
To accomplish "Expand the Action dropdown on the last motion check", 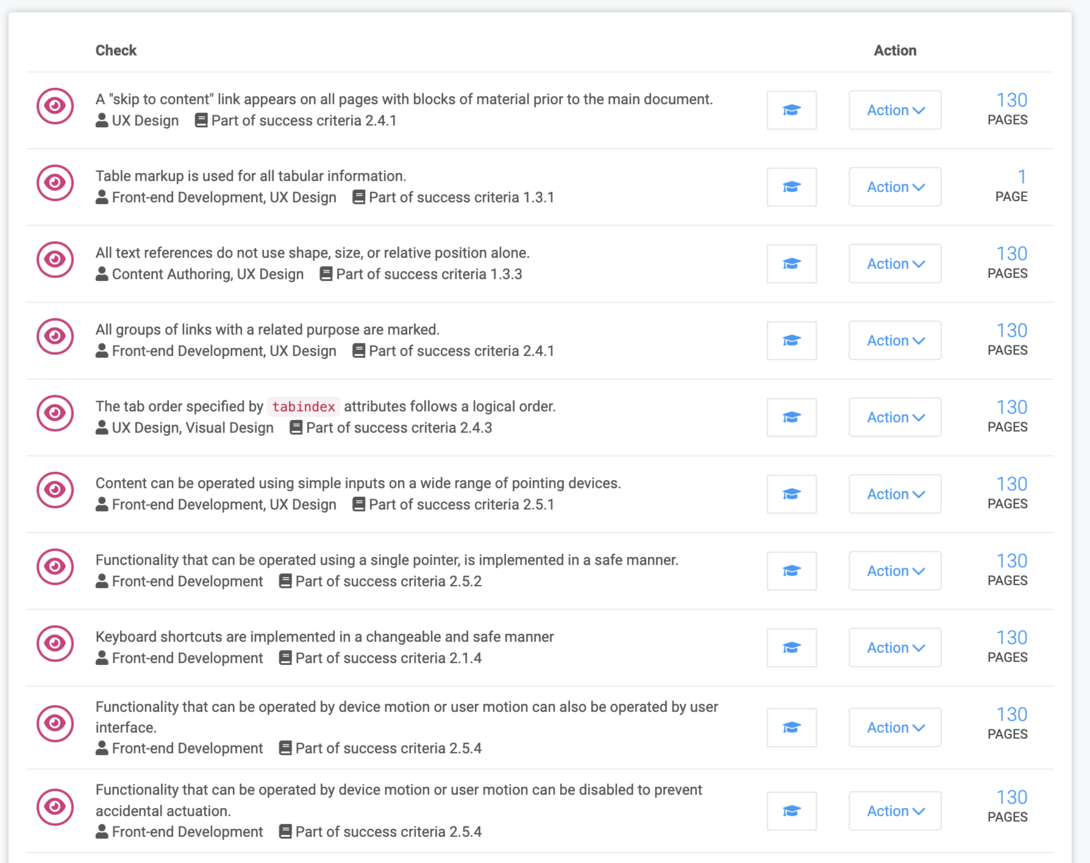I will [x=894, y=811].
